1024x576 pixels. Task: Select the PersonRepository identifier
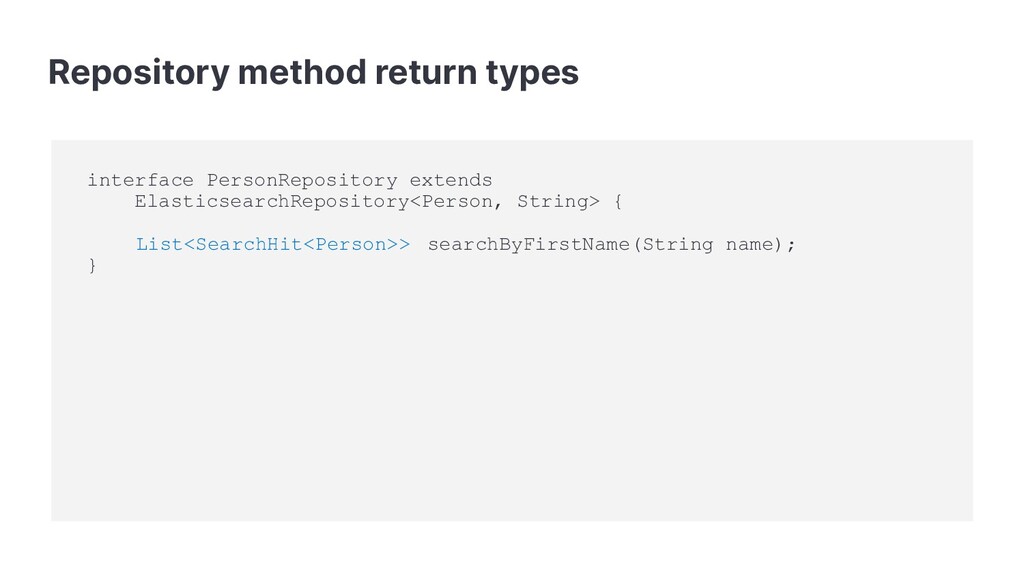pyautogui.click(x=302, y=181)
